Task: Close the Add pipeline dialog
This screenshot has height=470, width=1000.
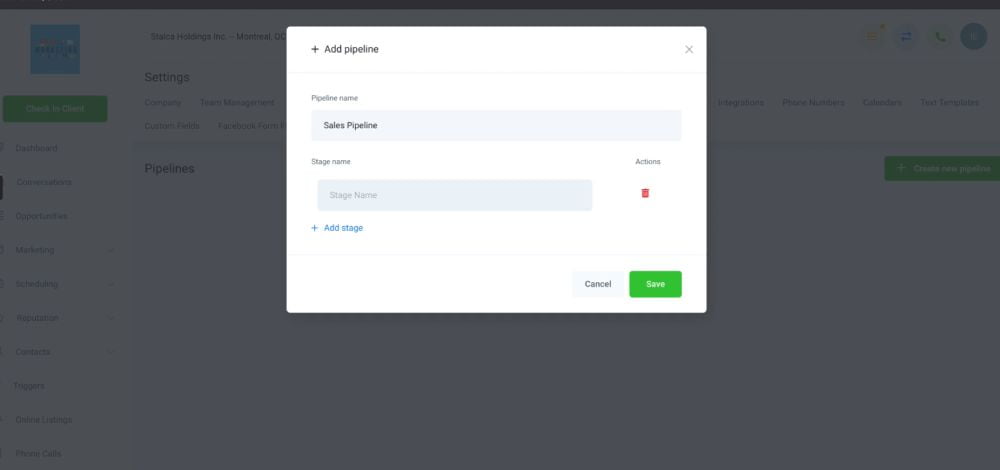Action: (689, 49)
